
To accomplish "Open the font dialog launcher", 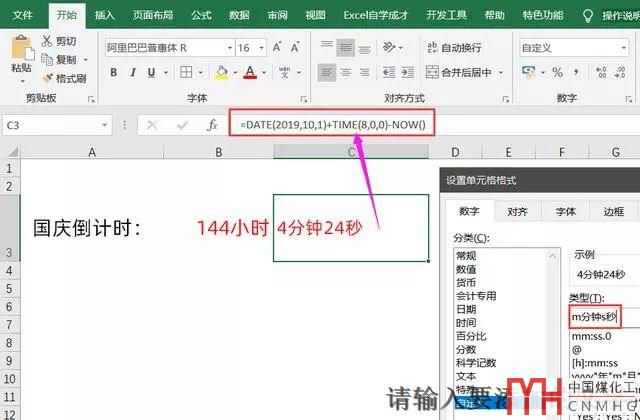I will tap(304, 99).
